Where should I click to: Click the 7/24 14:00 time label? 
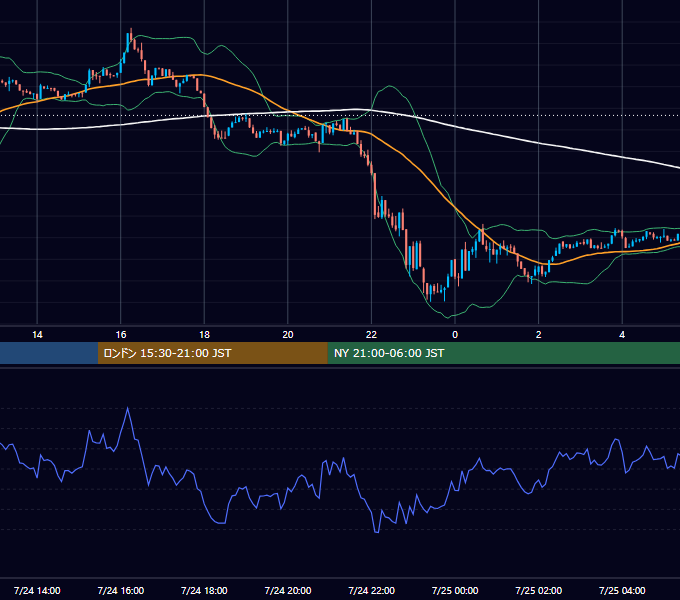(37, 590)
